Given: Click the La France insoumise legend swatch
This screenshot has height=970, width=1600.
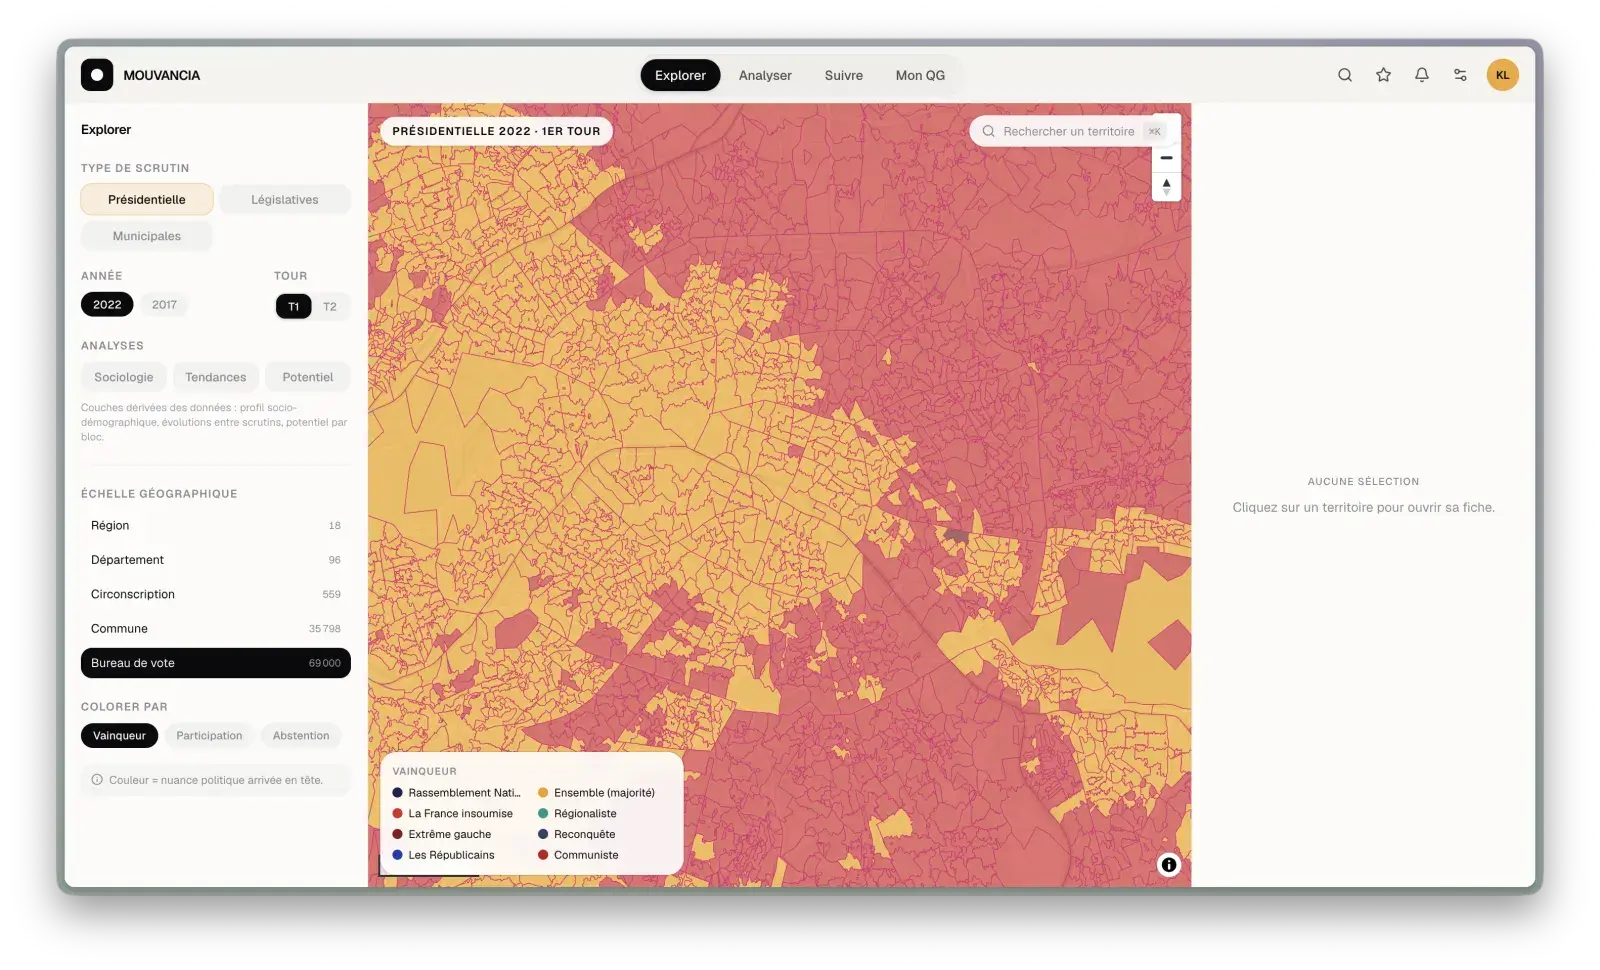Looking at the screenshot, I should tap(397, 814).
